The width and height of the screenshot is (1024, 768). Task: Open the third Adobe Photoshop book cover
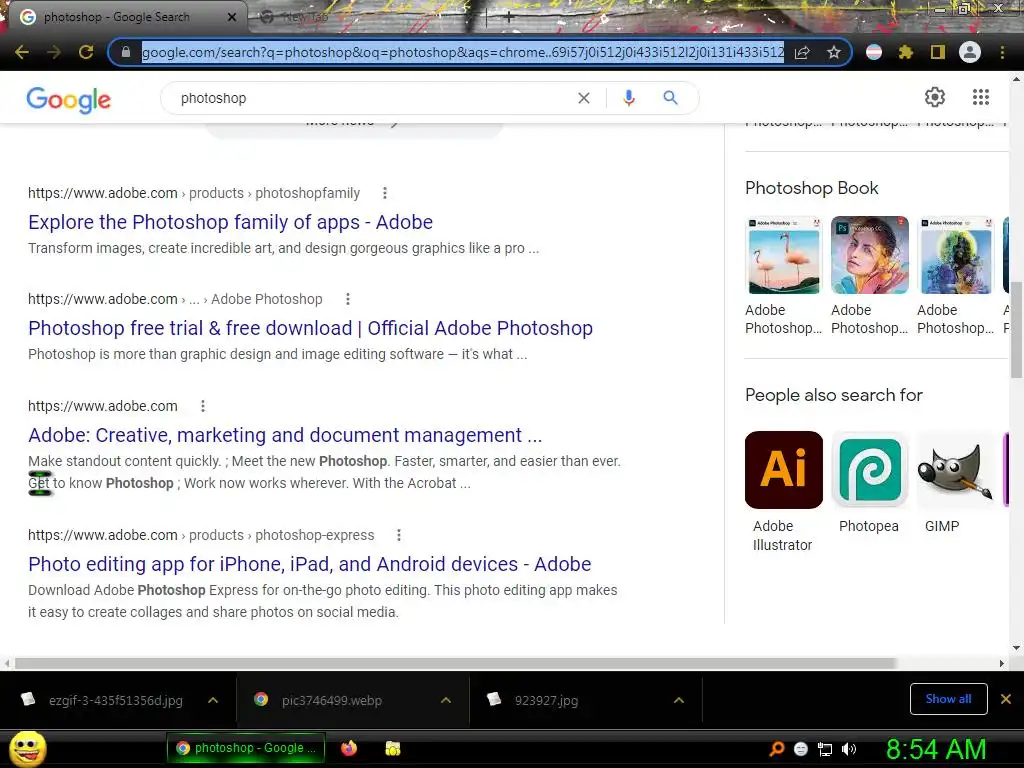pyautogui.click(x=955, y=255)
